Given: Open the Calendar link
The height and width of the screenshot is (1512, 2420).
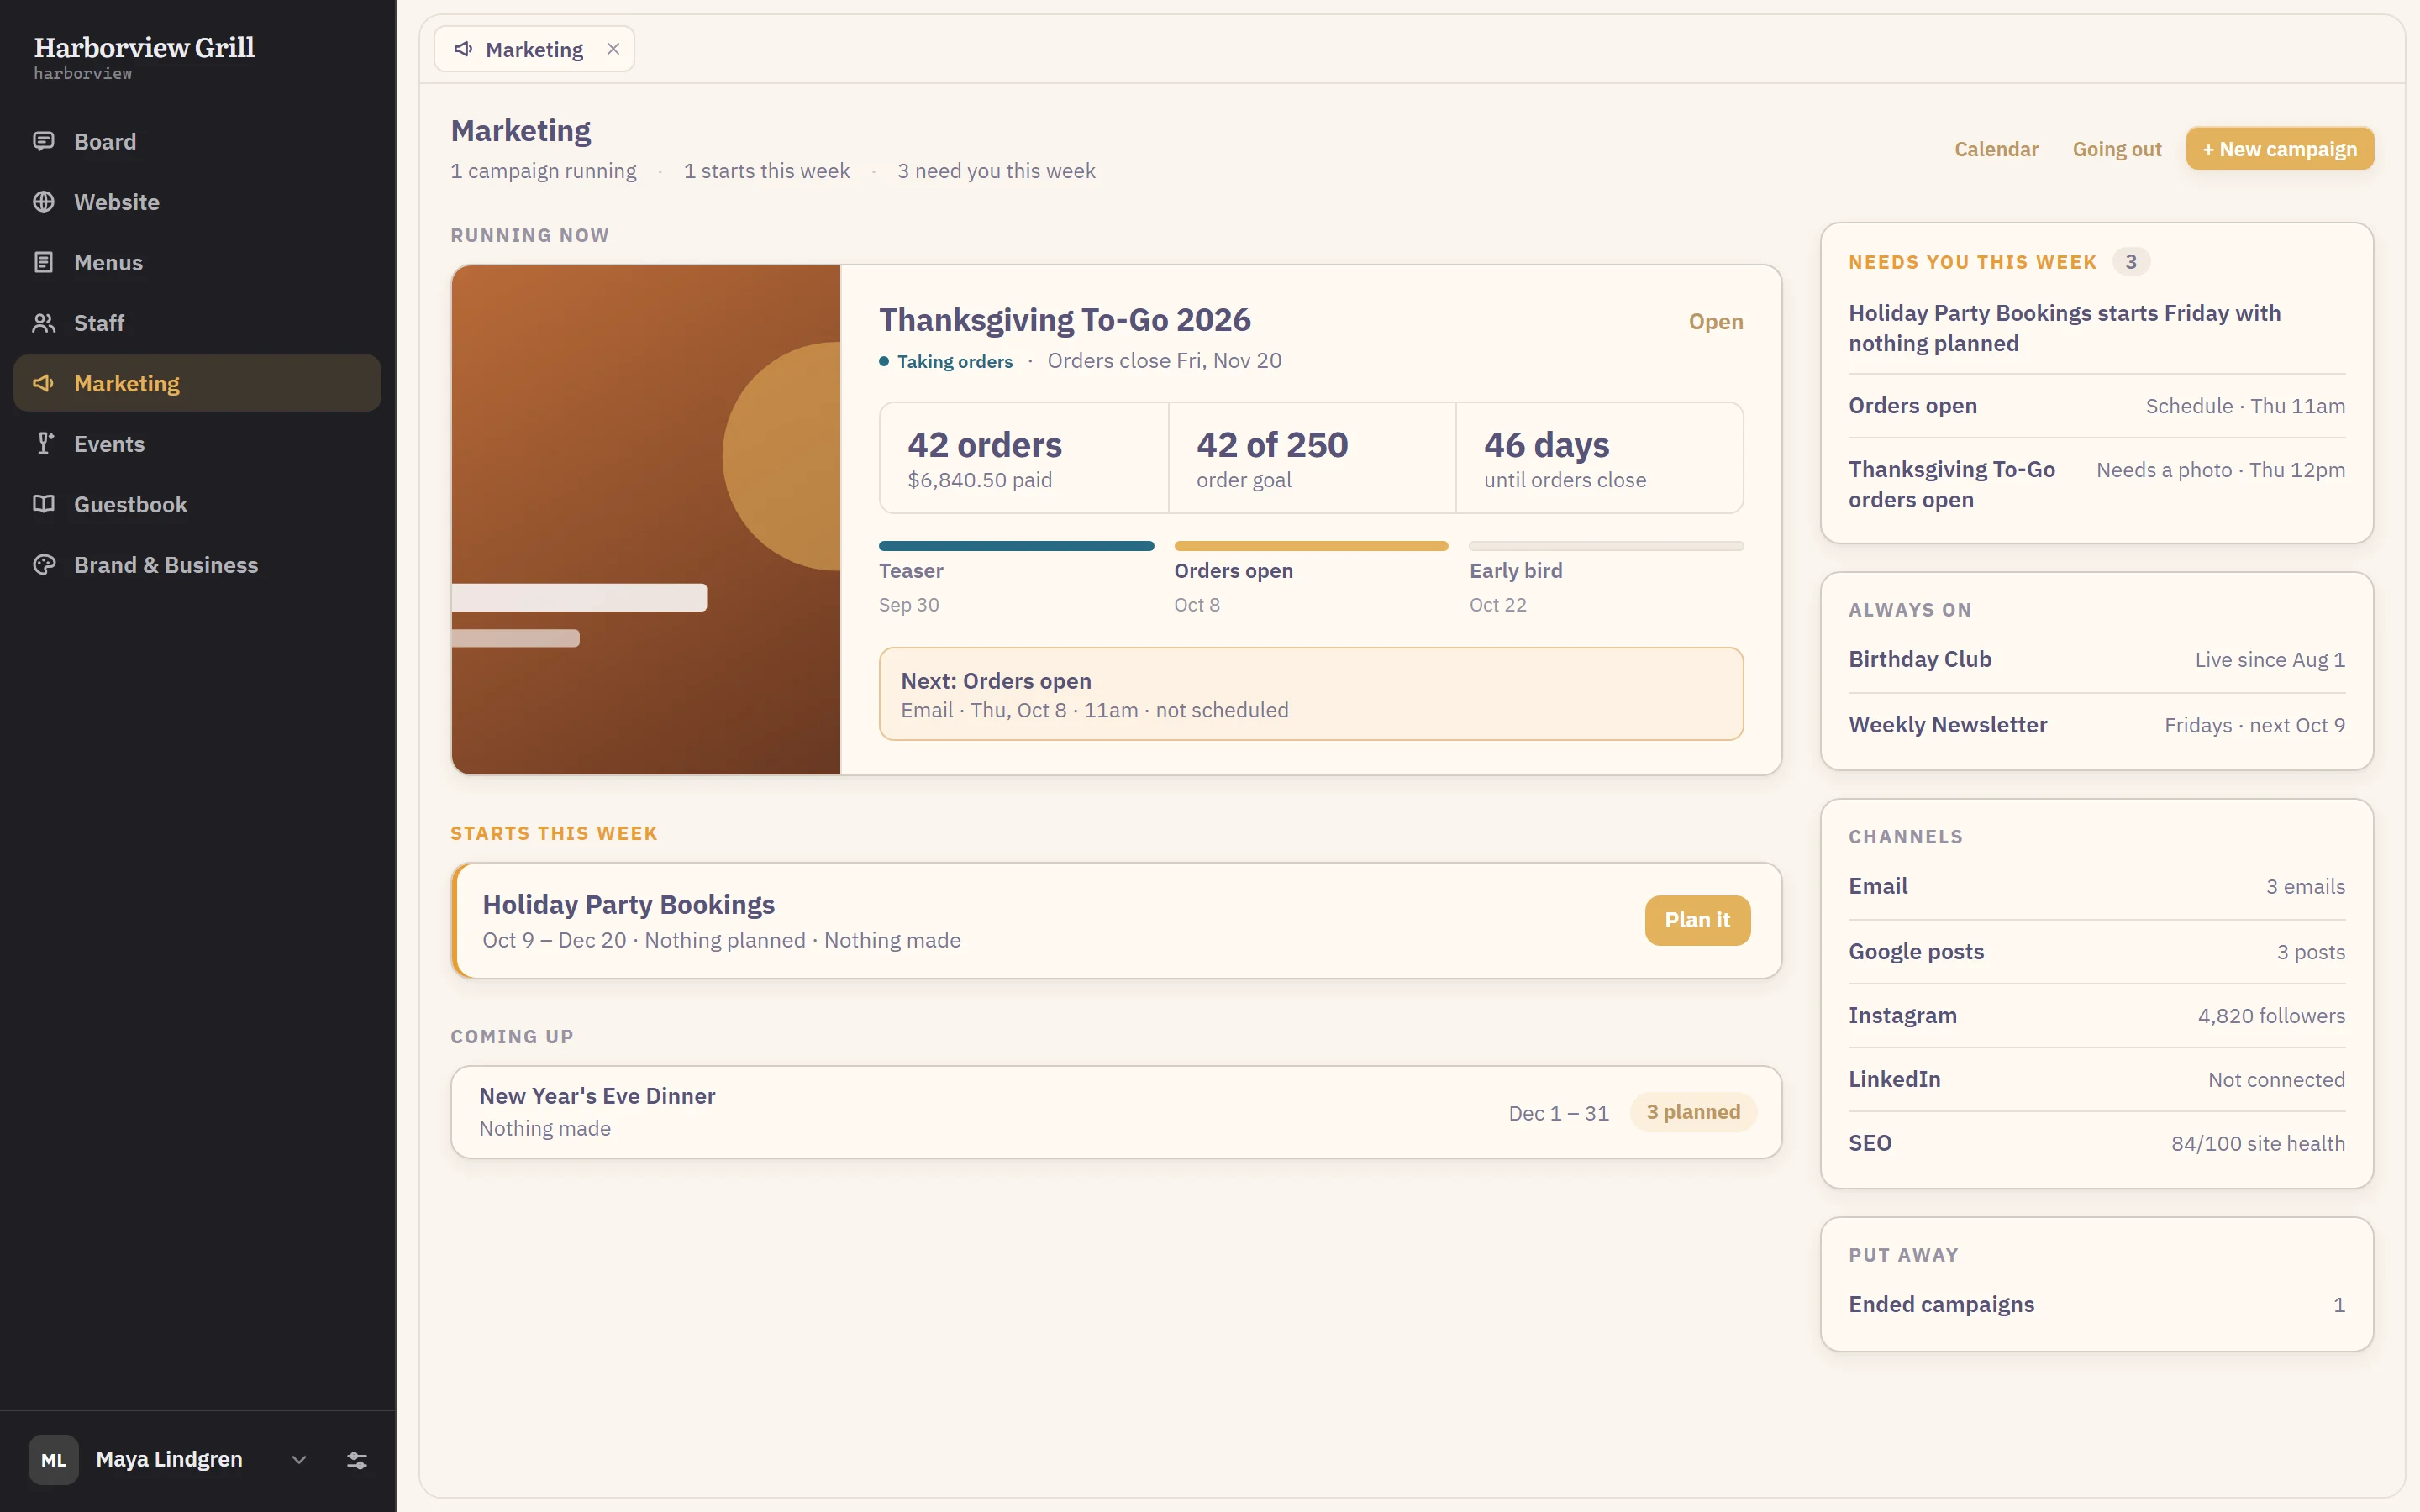Looking at the screenshot, I should click(x=1996, y=149).
